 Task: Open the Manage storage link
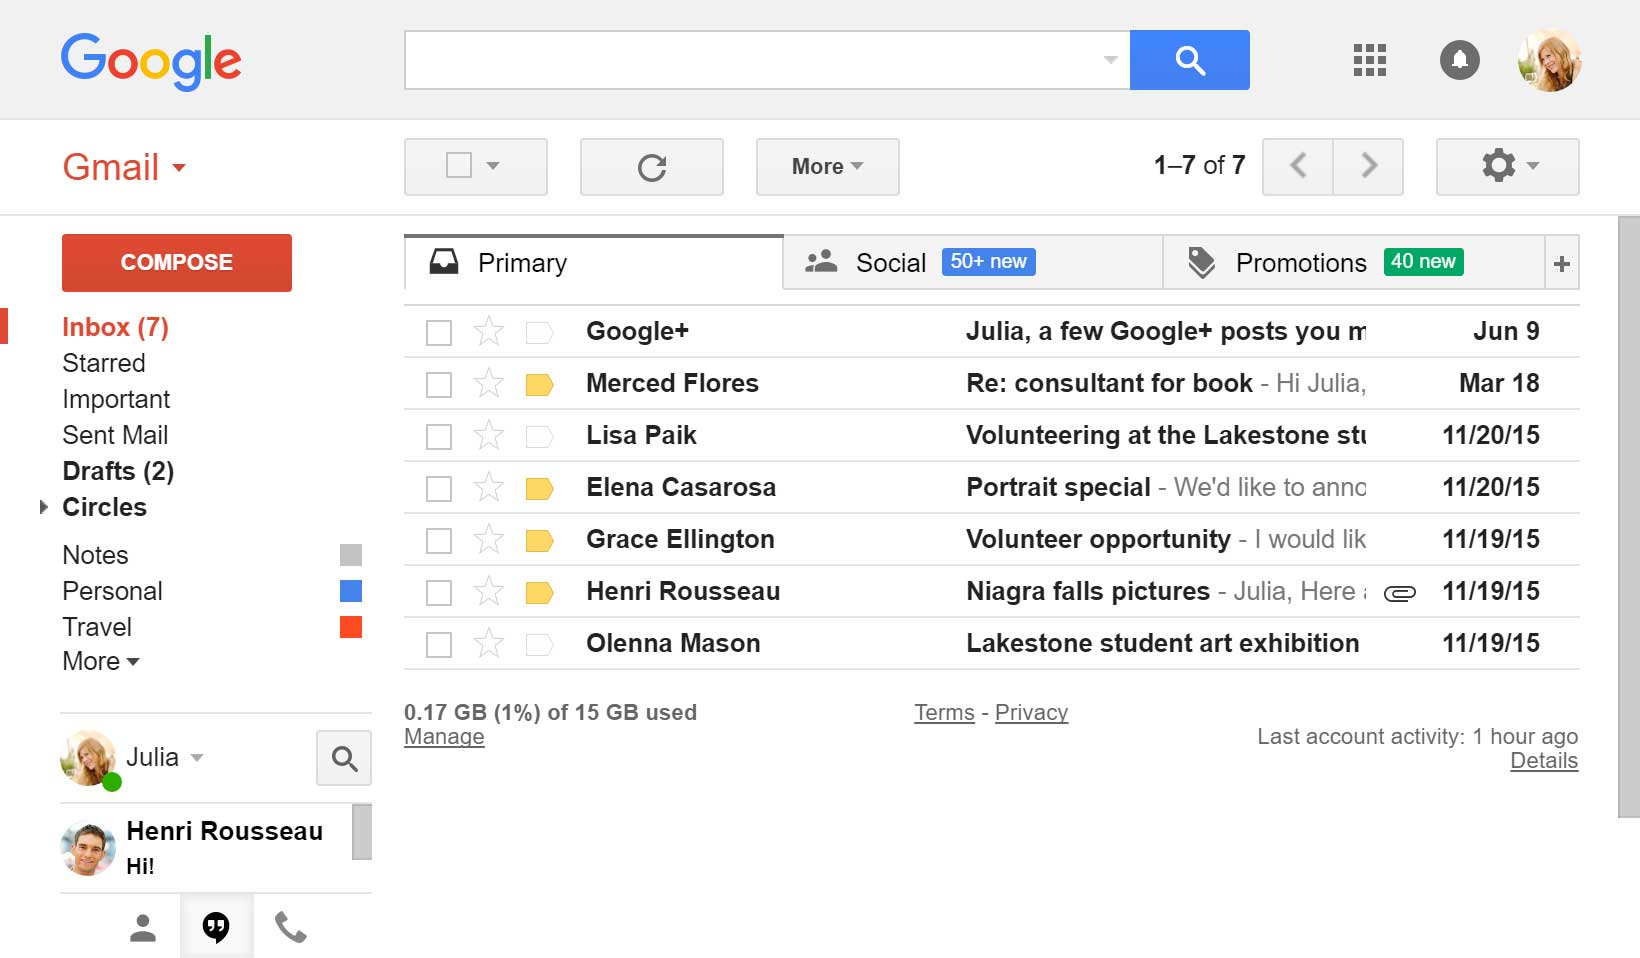pyautogui.click(x=444, y=737)
